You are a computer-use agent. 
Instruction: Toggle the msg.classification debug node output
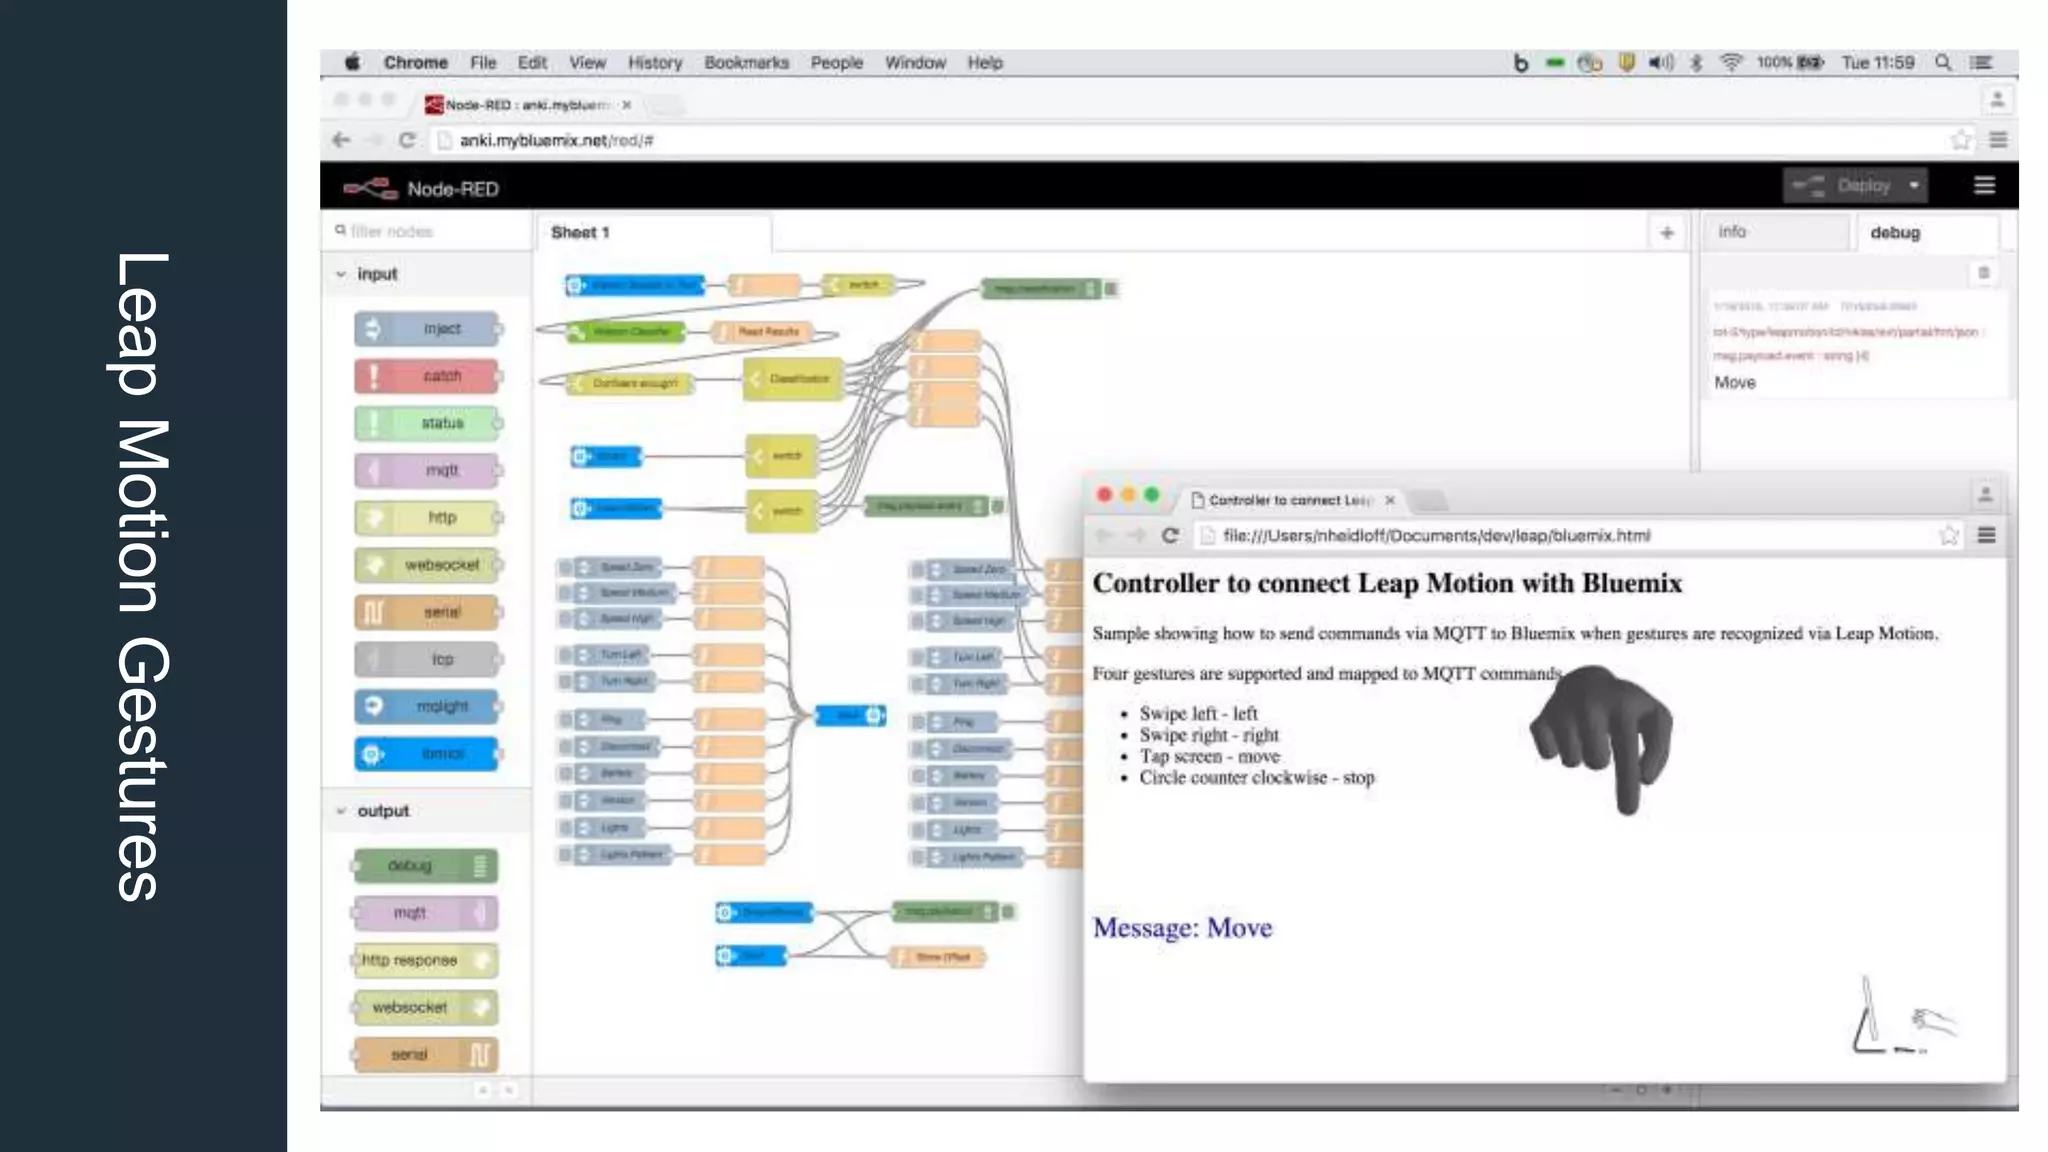click(x=1111, y=289)
